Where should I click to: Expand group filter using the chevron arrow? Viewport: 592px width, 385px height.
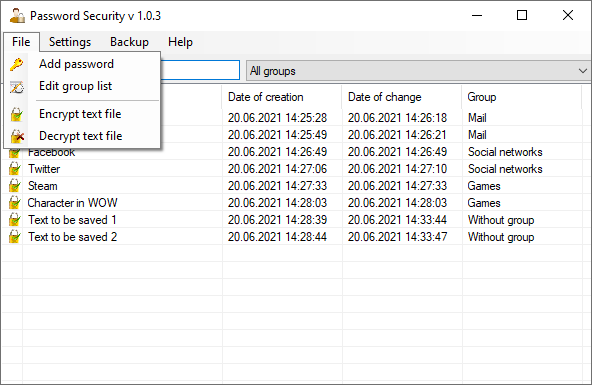click(x=583, y=71)
